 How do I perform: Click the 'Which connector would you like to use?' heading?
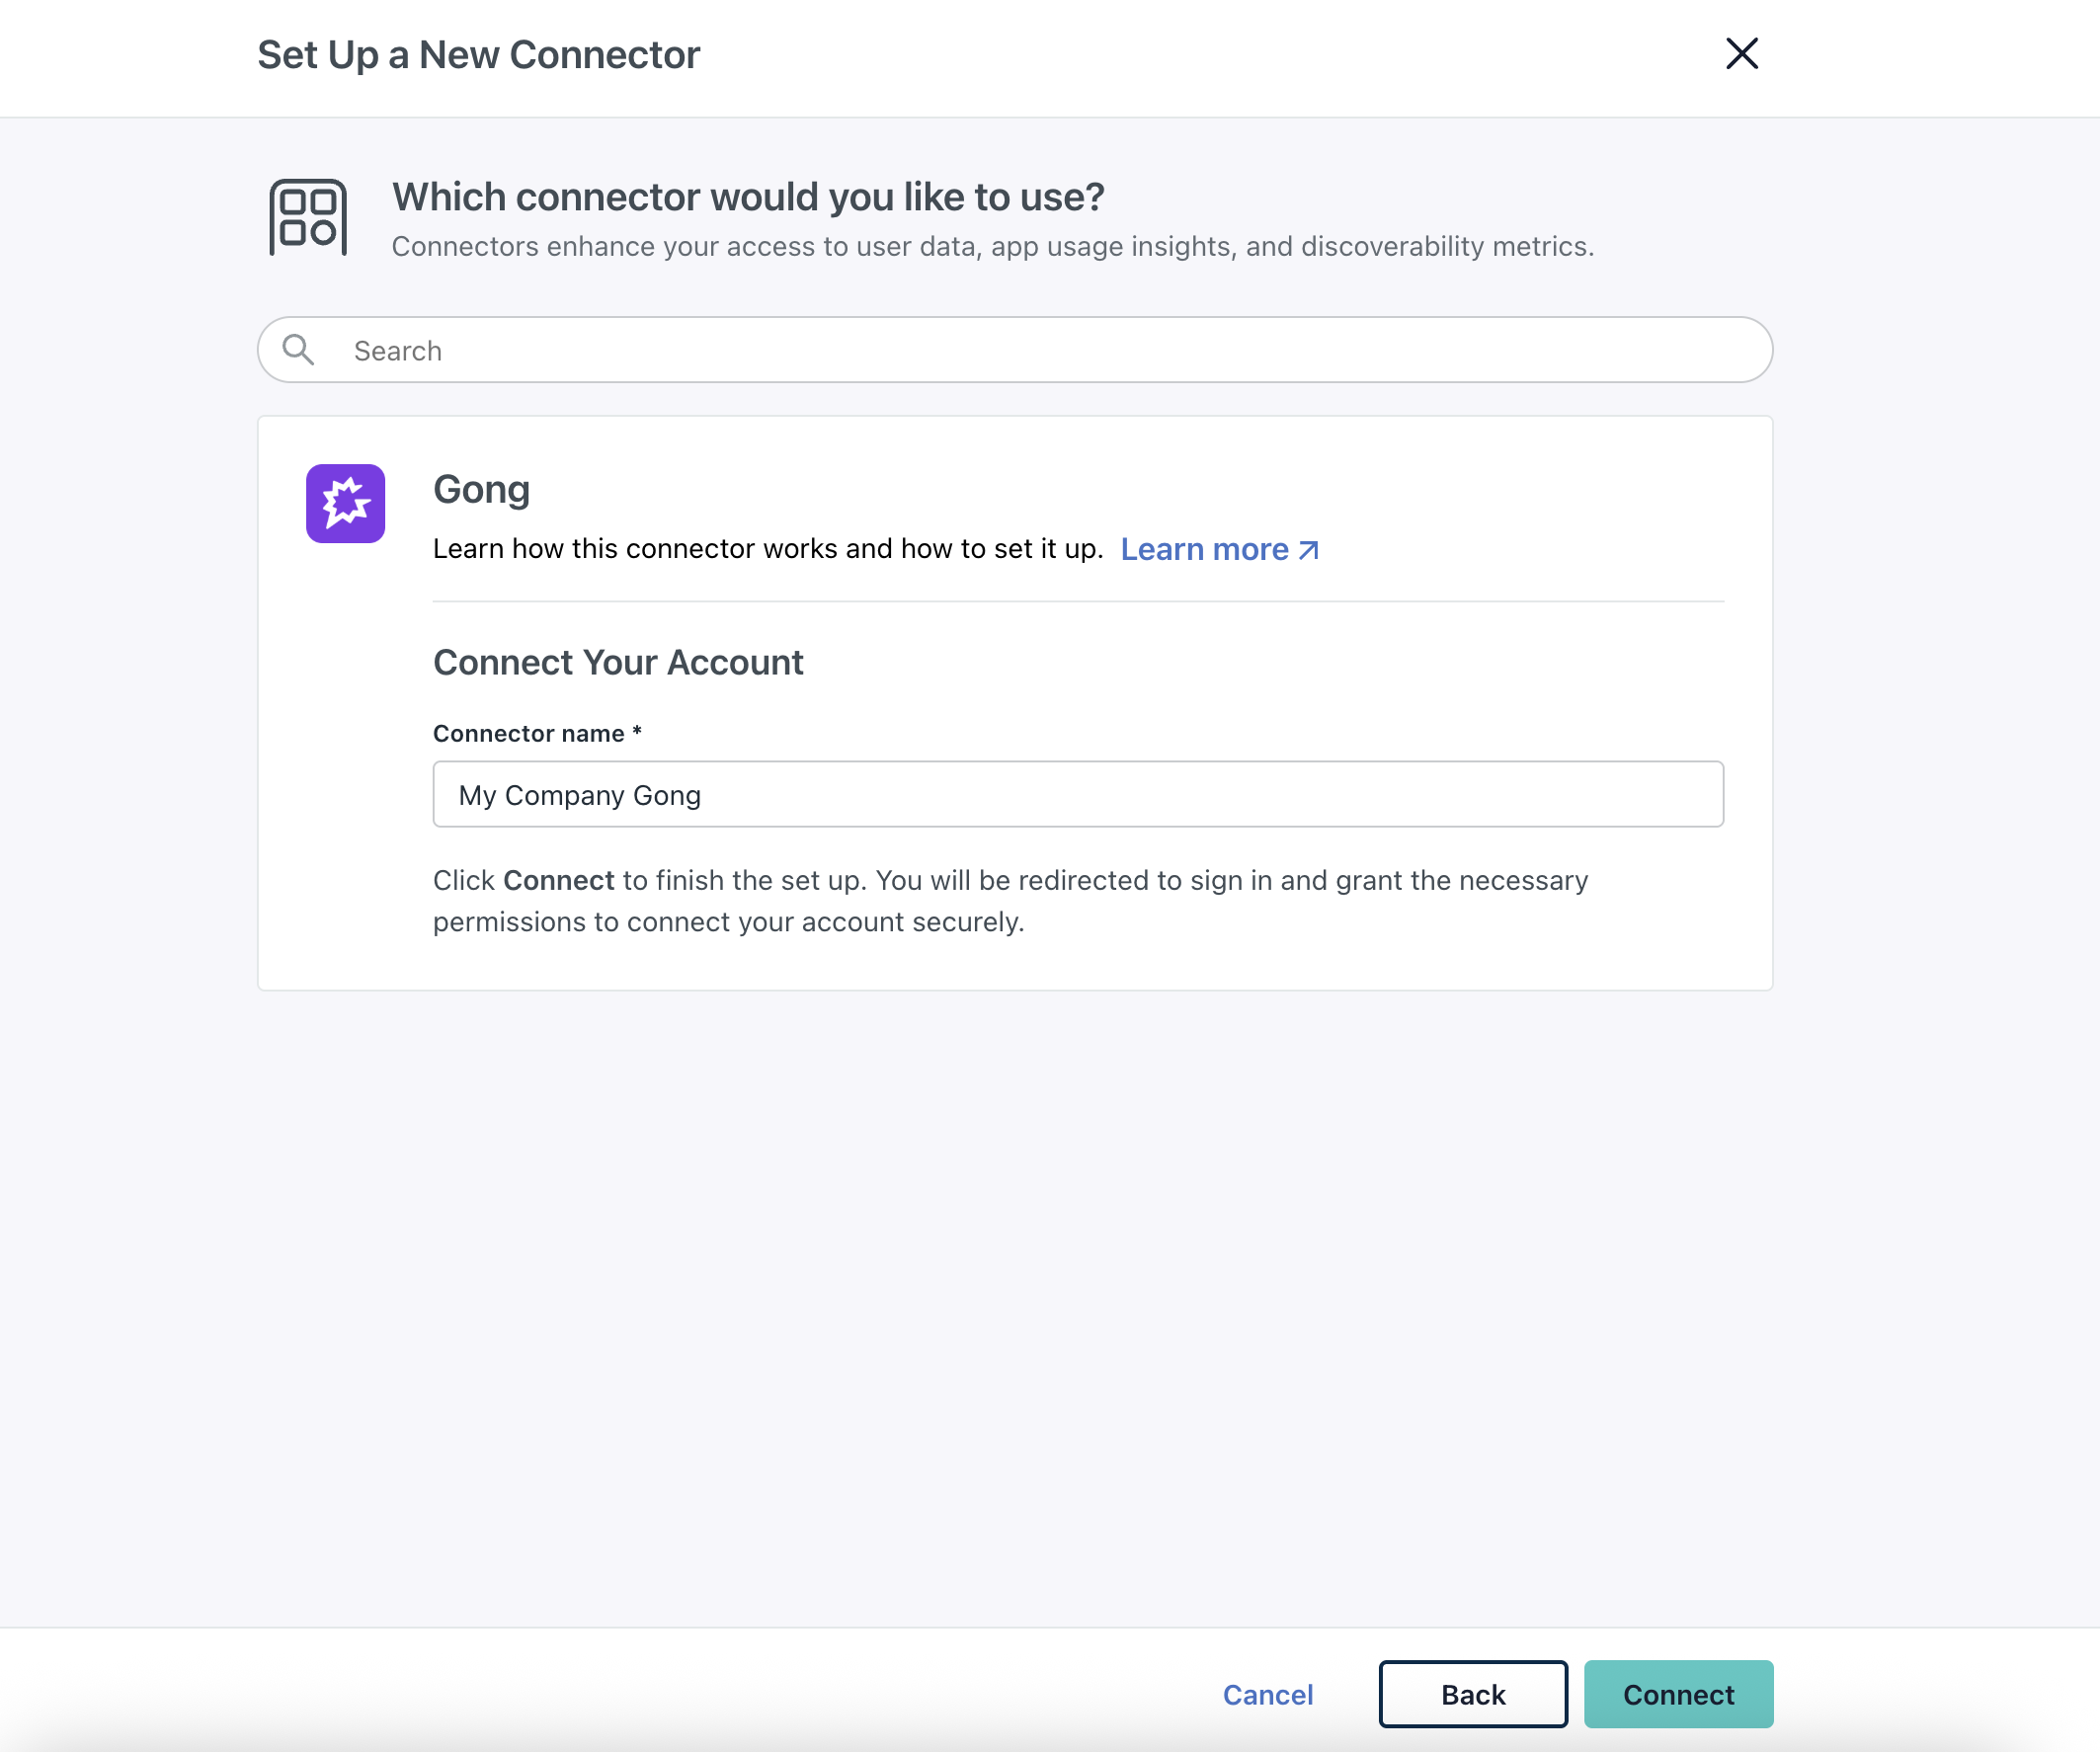click(x=747, y=197)
